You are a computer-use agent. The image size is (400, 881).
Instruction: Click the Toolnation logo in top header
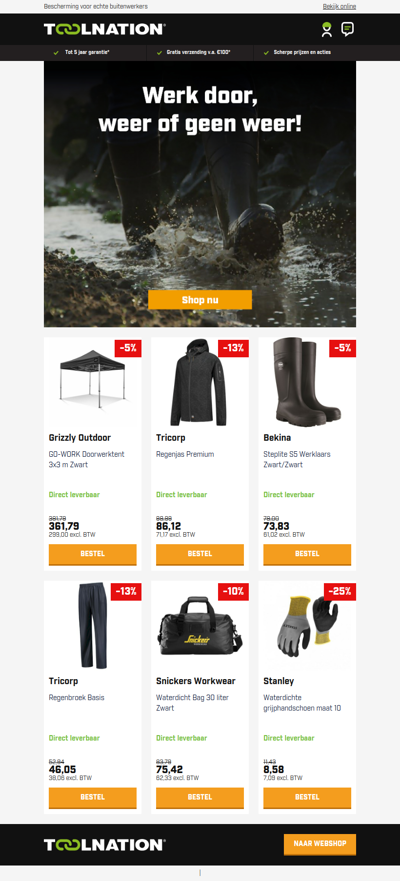tap(104, 29)
